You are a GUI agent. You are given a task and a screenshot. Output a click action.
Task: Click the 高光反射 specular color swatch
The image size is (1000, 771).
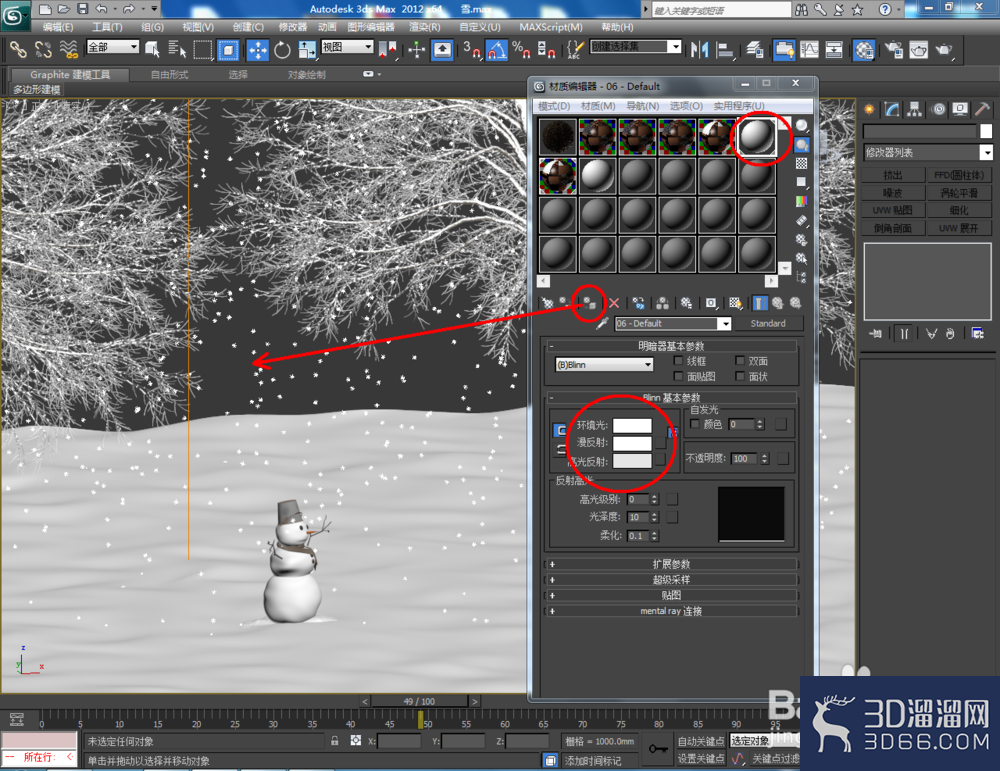[x=632, y=461]
